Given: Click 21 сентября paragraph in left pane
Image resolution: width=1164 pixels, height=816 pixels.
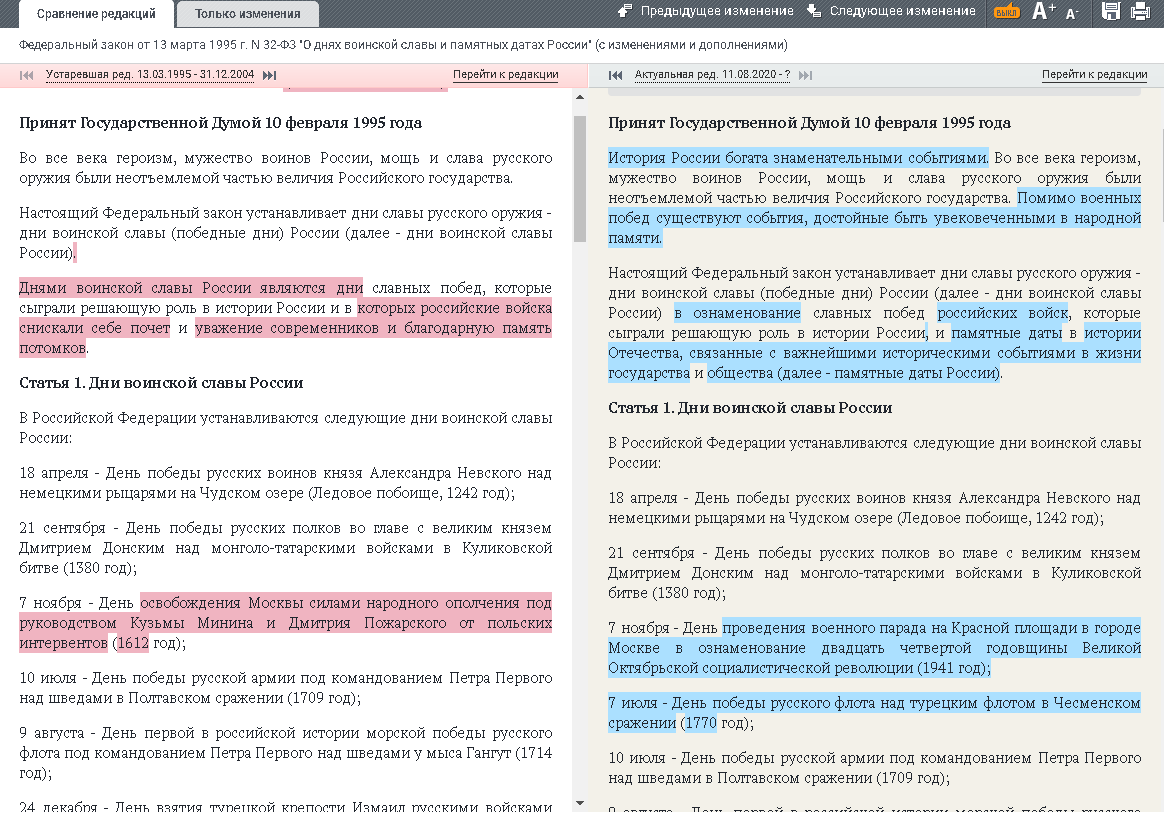Looking at the screenshot, I should point(286,548).
